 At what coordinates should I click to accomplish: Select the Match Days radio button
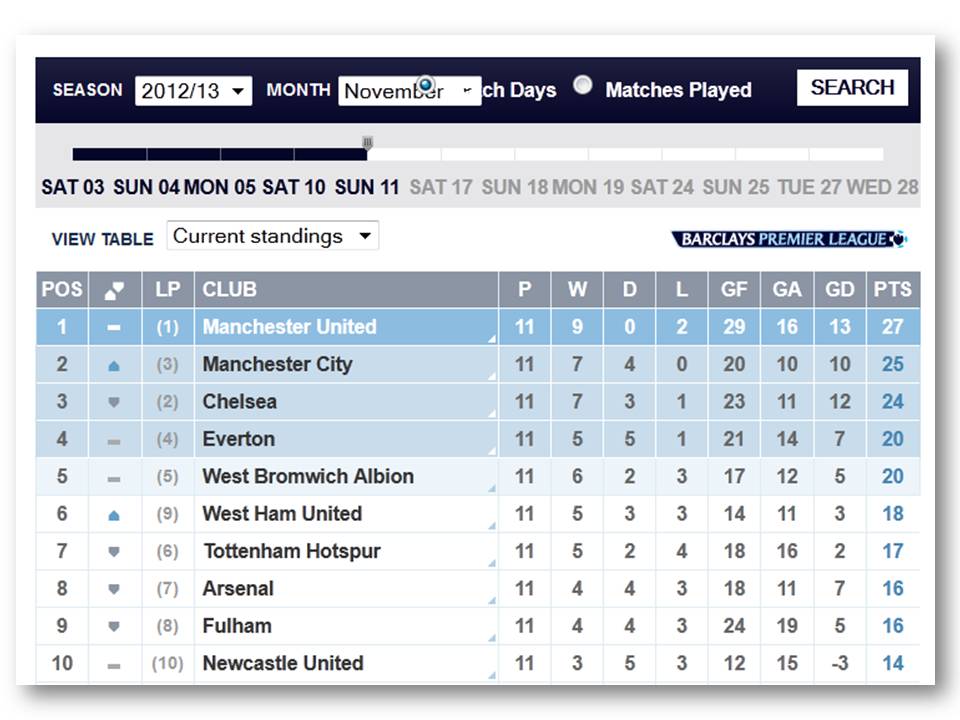point(426,85)
